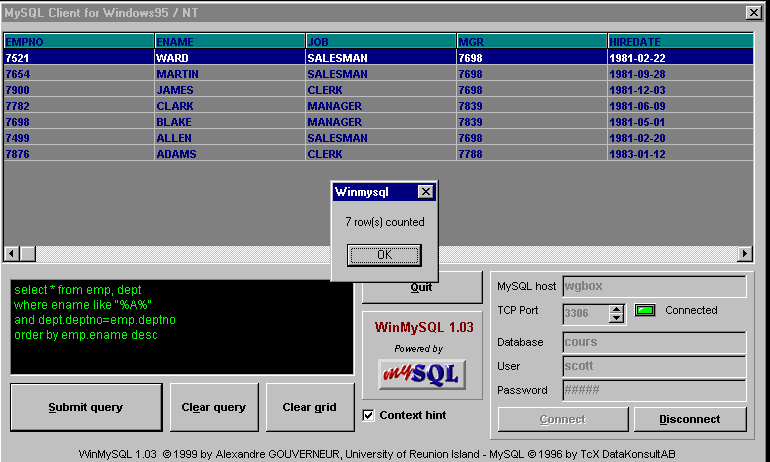Click WinMySQL 1.03 title text
Image resolution: width=770 pixels, height=462 pixels.
click(x=424, y=327)
